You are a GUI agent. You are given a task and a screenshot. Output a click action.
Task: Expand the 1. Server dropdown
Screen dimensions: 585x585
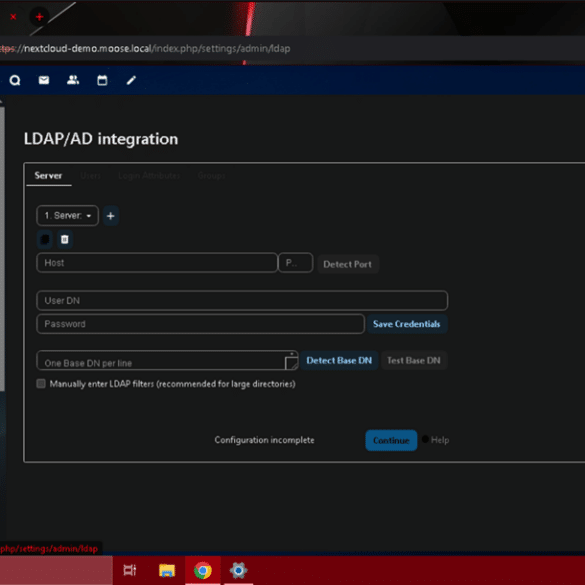point(68,216)
